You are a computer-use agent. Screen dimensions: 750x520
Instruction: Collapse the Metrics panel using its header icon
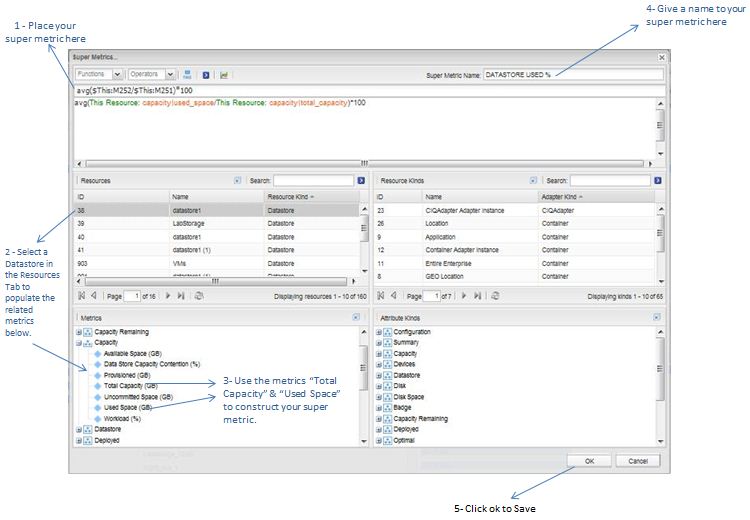[x=357, y=317]
